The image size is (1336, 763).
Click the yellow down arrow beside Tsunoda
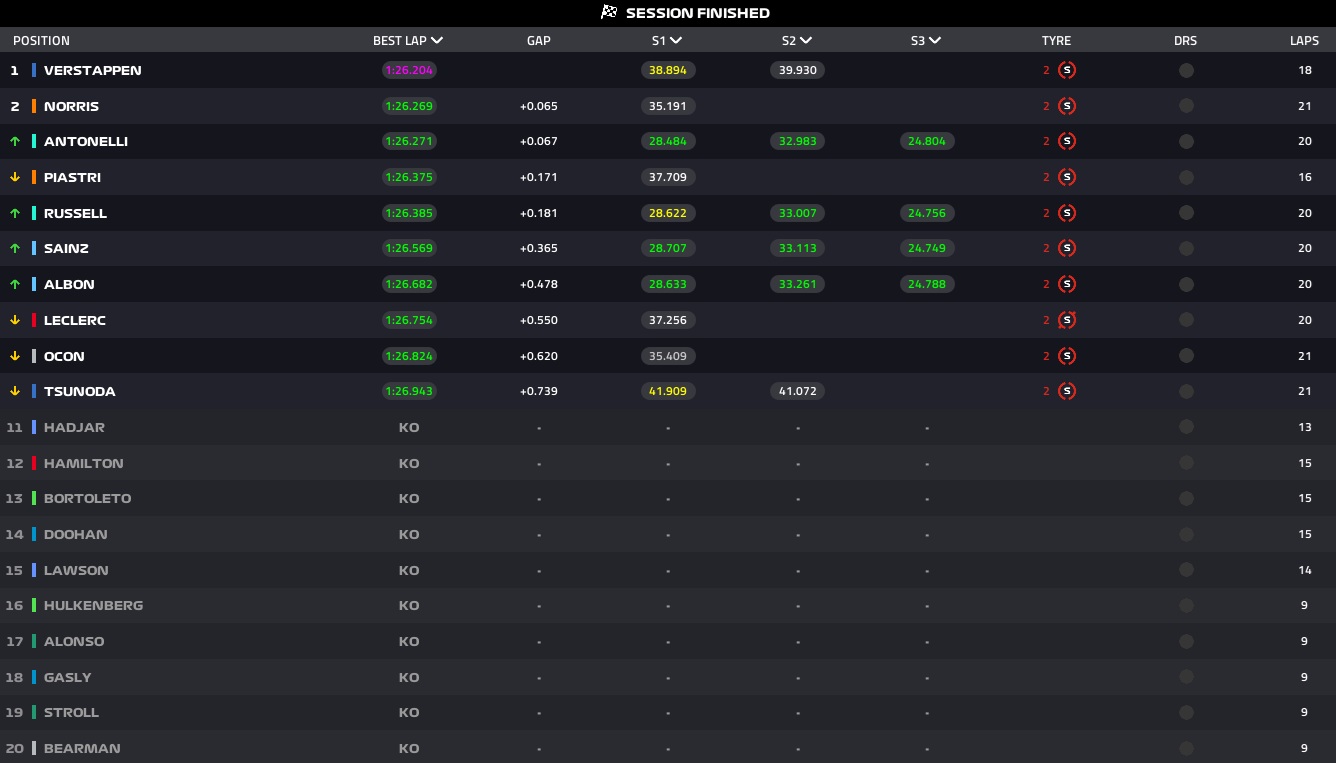click(x=15, y=391)
